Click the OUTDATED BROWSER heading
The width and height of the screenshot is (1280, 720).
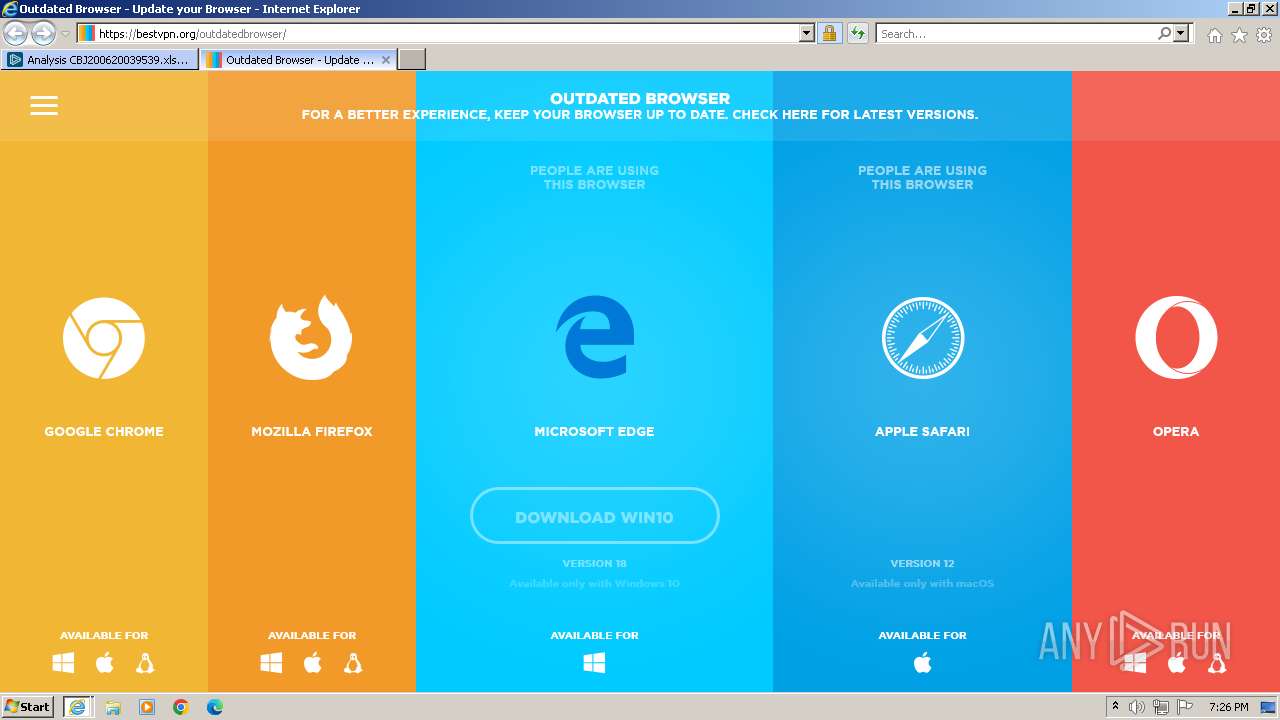point(640,99)
